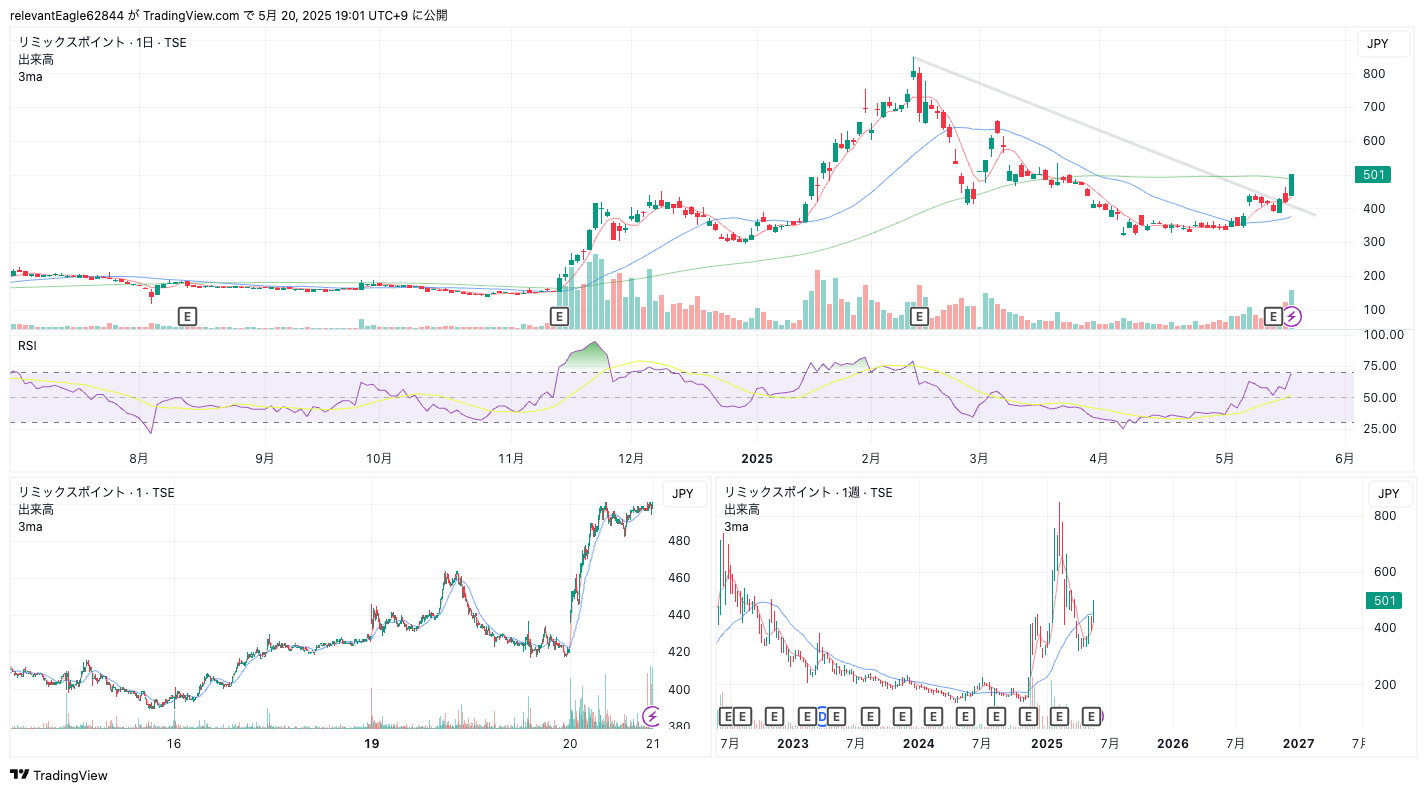Click the mid-November earnings E marker
This screenshot has width=1427, height=792.
coord(560,317)
